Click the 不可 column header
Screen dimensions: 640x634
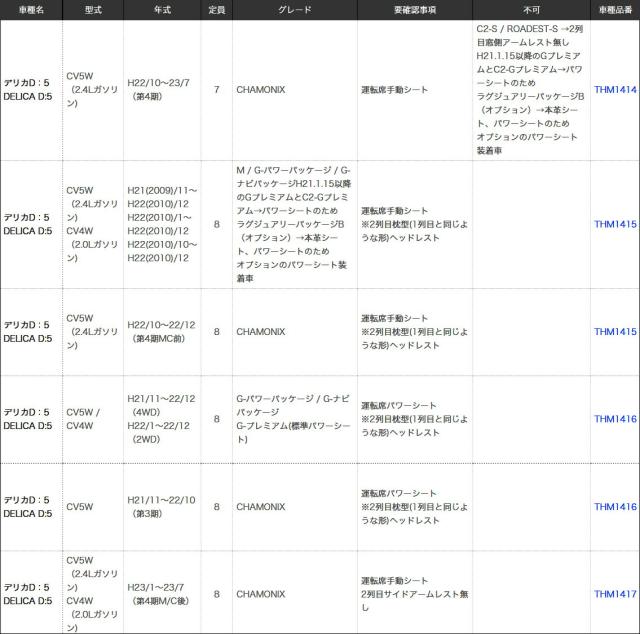click(x=531, y=10)
